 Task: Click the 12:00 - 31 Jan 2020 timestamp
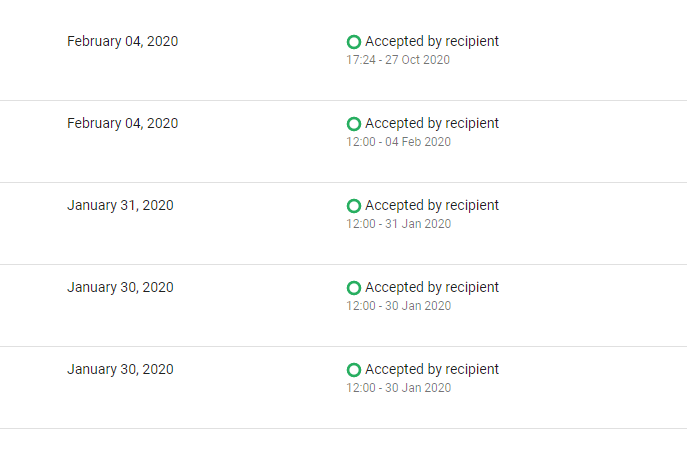pyautogui.click(x=399, y=223)
